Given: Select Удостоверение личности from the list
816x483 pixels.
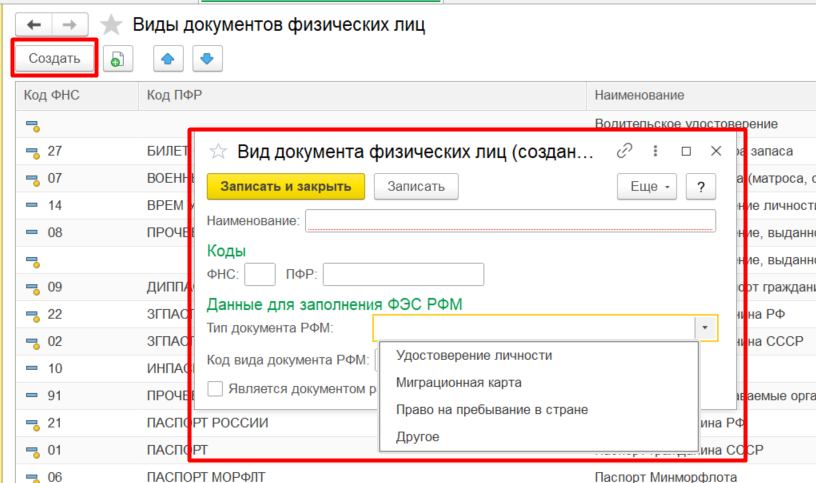Looking at the screenshot, I should point(474,355).
